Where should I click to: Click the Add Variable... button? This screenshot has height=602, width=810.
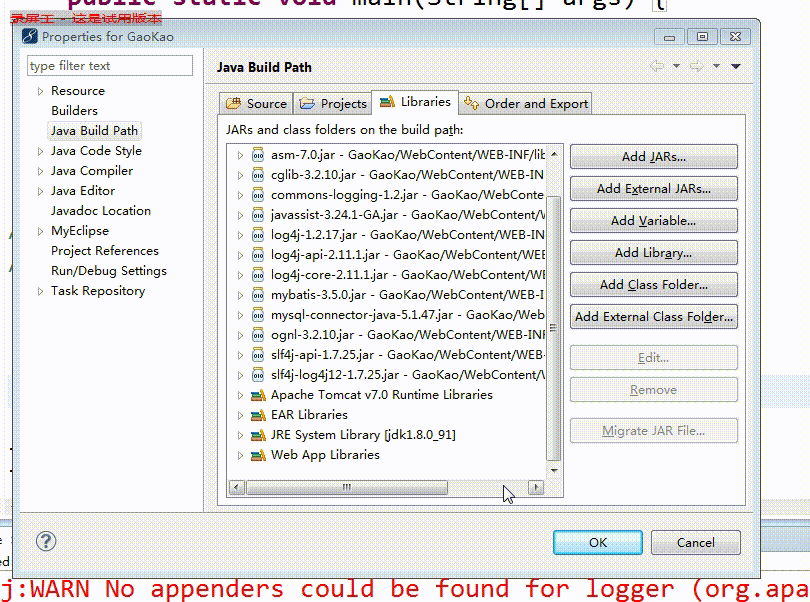pos(653,221)
